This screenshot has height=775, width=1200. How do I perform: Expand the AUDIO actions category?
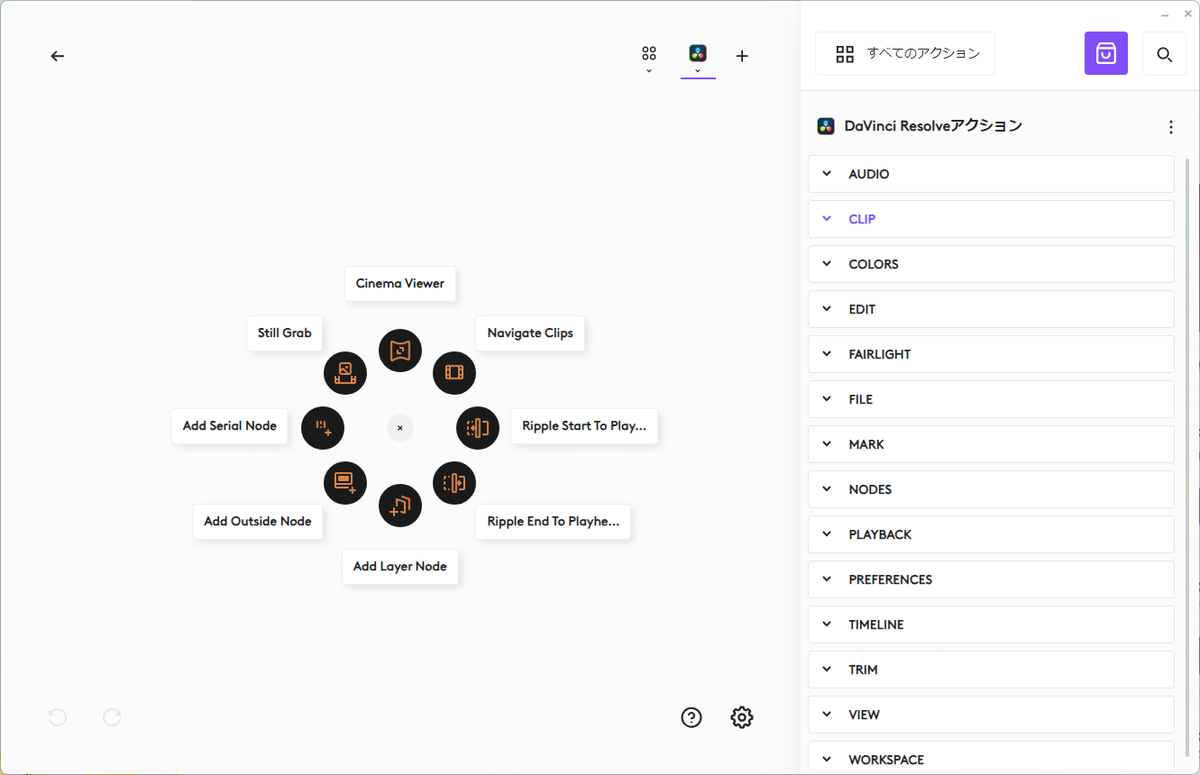[x=990, y=174]
